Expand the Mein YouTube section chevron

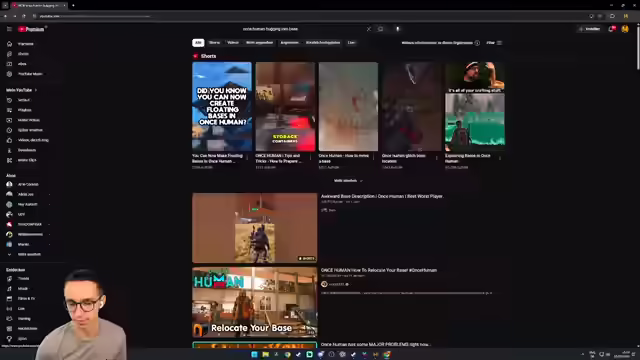click(36, 90)
